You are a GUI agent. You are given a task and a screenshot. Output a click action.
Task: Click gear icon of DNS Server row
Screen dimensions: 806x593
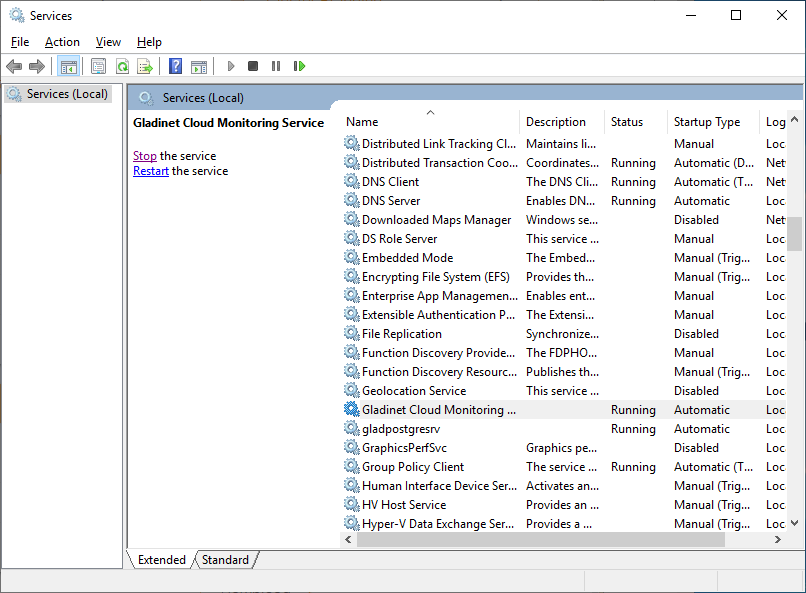352,200
